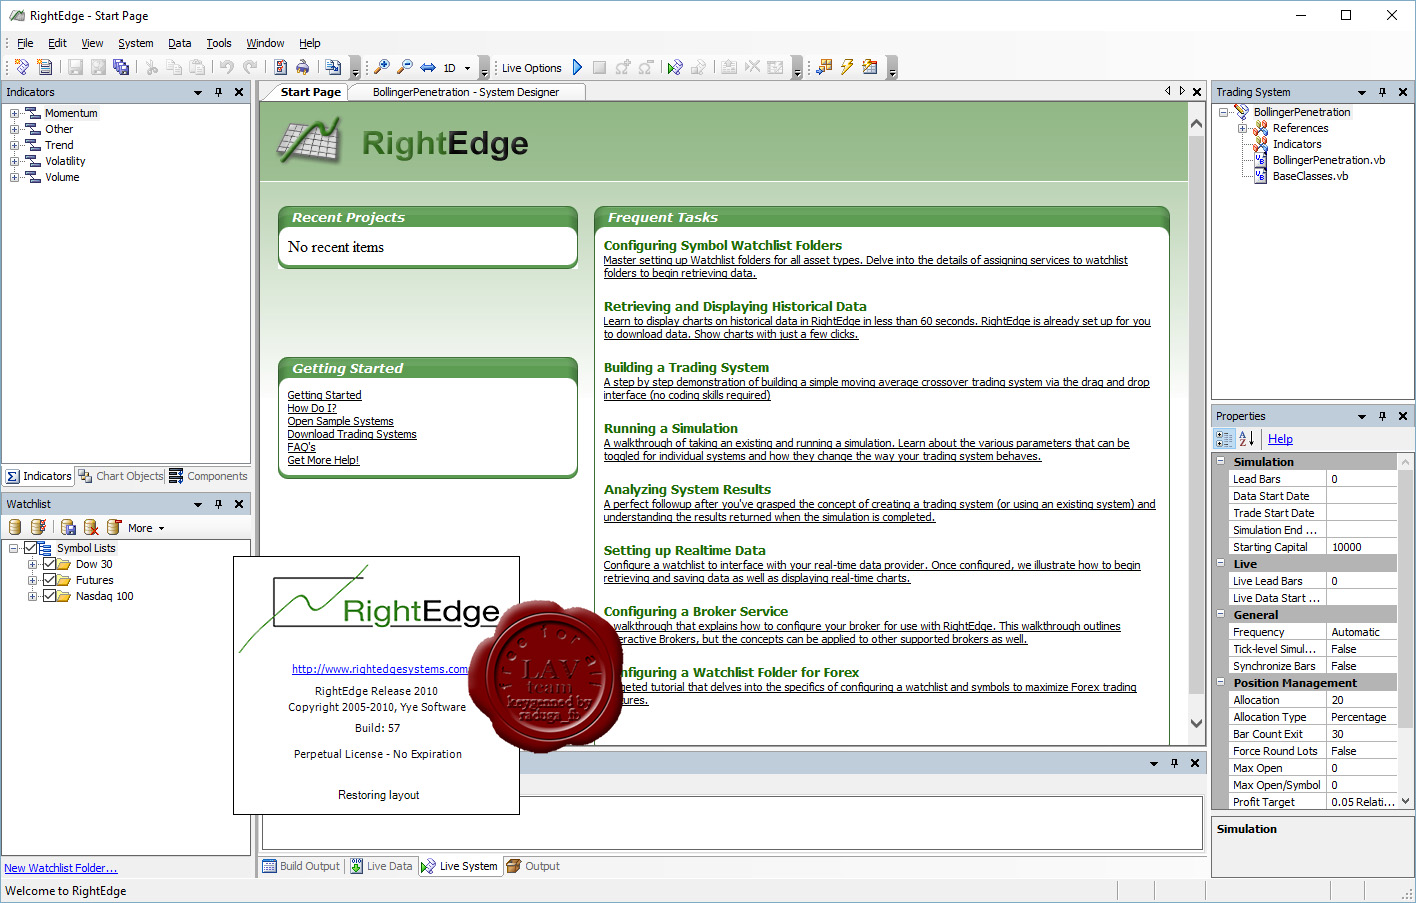
Task: Switch to Live Data tab
Action: pyautogui.click(x=381, y=866)
